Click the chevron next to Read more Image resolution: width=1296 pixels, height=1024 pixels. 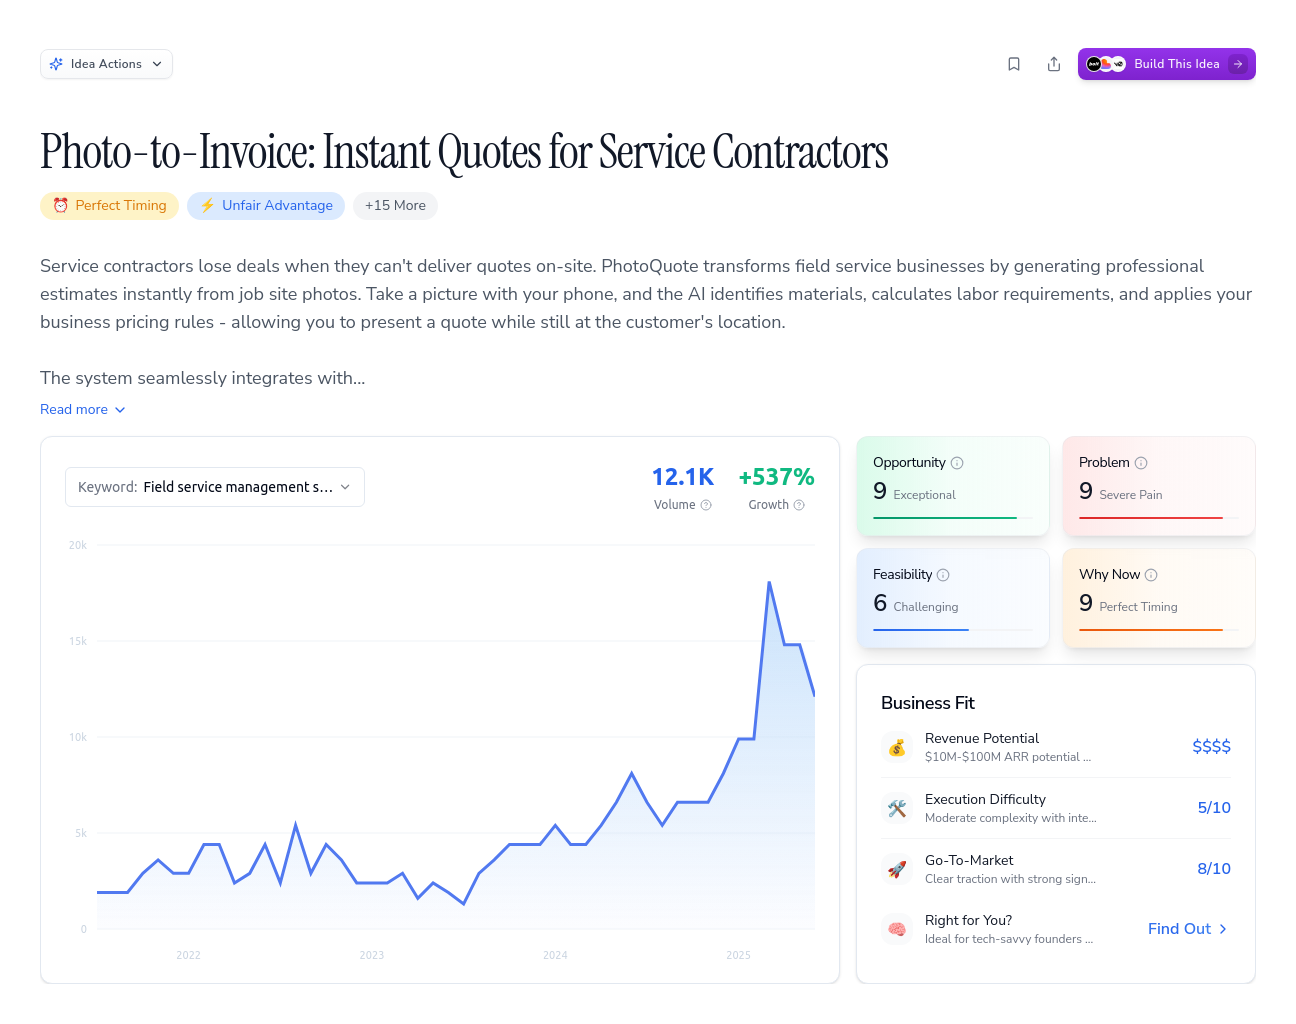[120, 410]
